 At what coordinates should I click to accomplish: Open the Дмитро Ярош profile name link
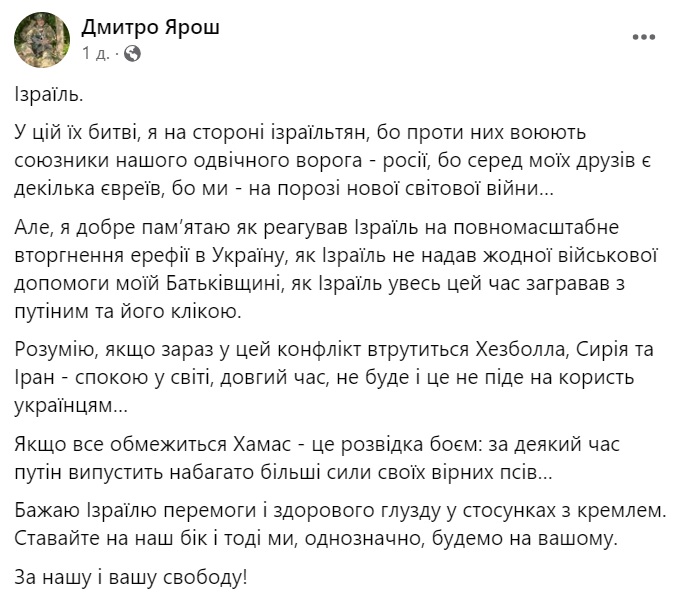tap(150, 28)
